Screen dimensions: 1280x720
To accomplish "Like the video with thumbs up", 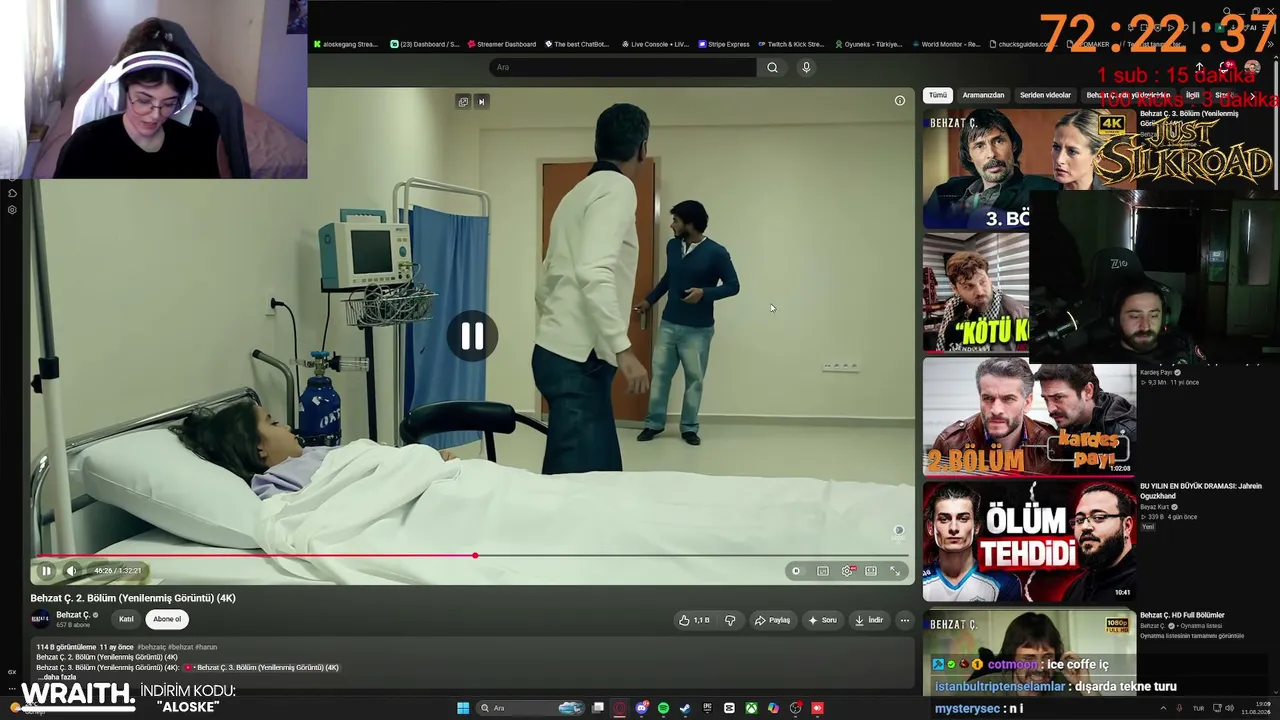I will [x=694, y=620].
